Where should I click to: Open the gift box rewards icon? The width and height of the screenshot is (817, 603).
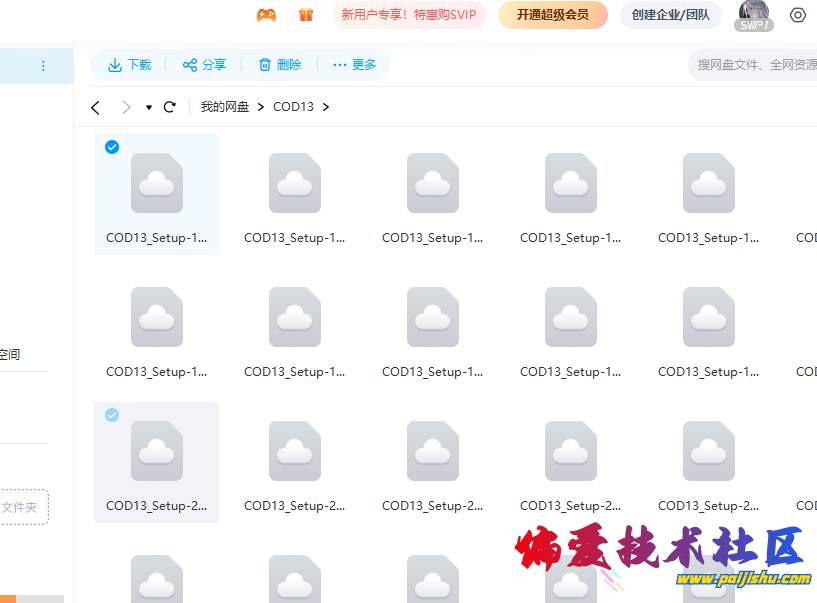pyautogui.click(x=306, y=15)
